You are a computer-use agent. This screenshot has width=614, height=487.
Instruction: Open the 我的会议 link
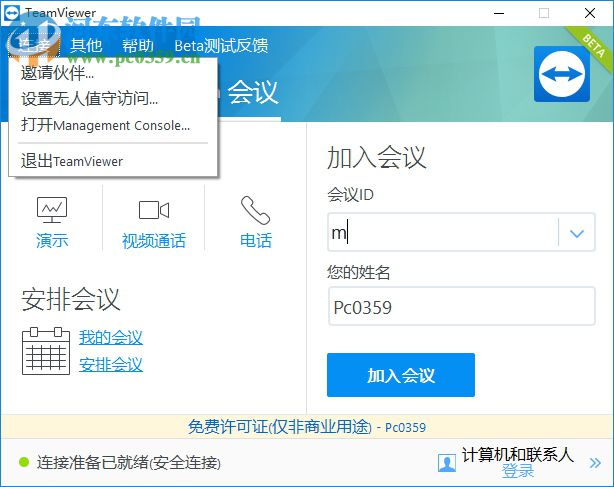[x=111, y=337]
